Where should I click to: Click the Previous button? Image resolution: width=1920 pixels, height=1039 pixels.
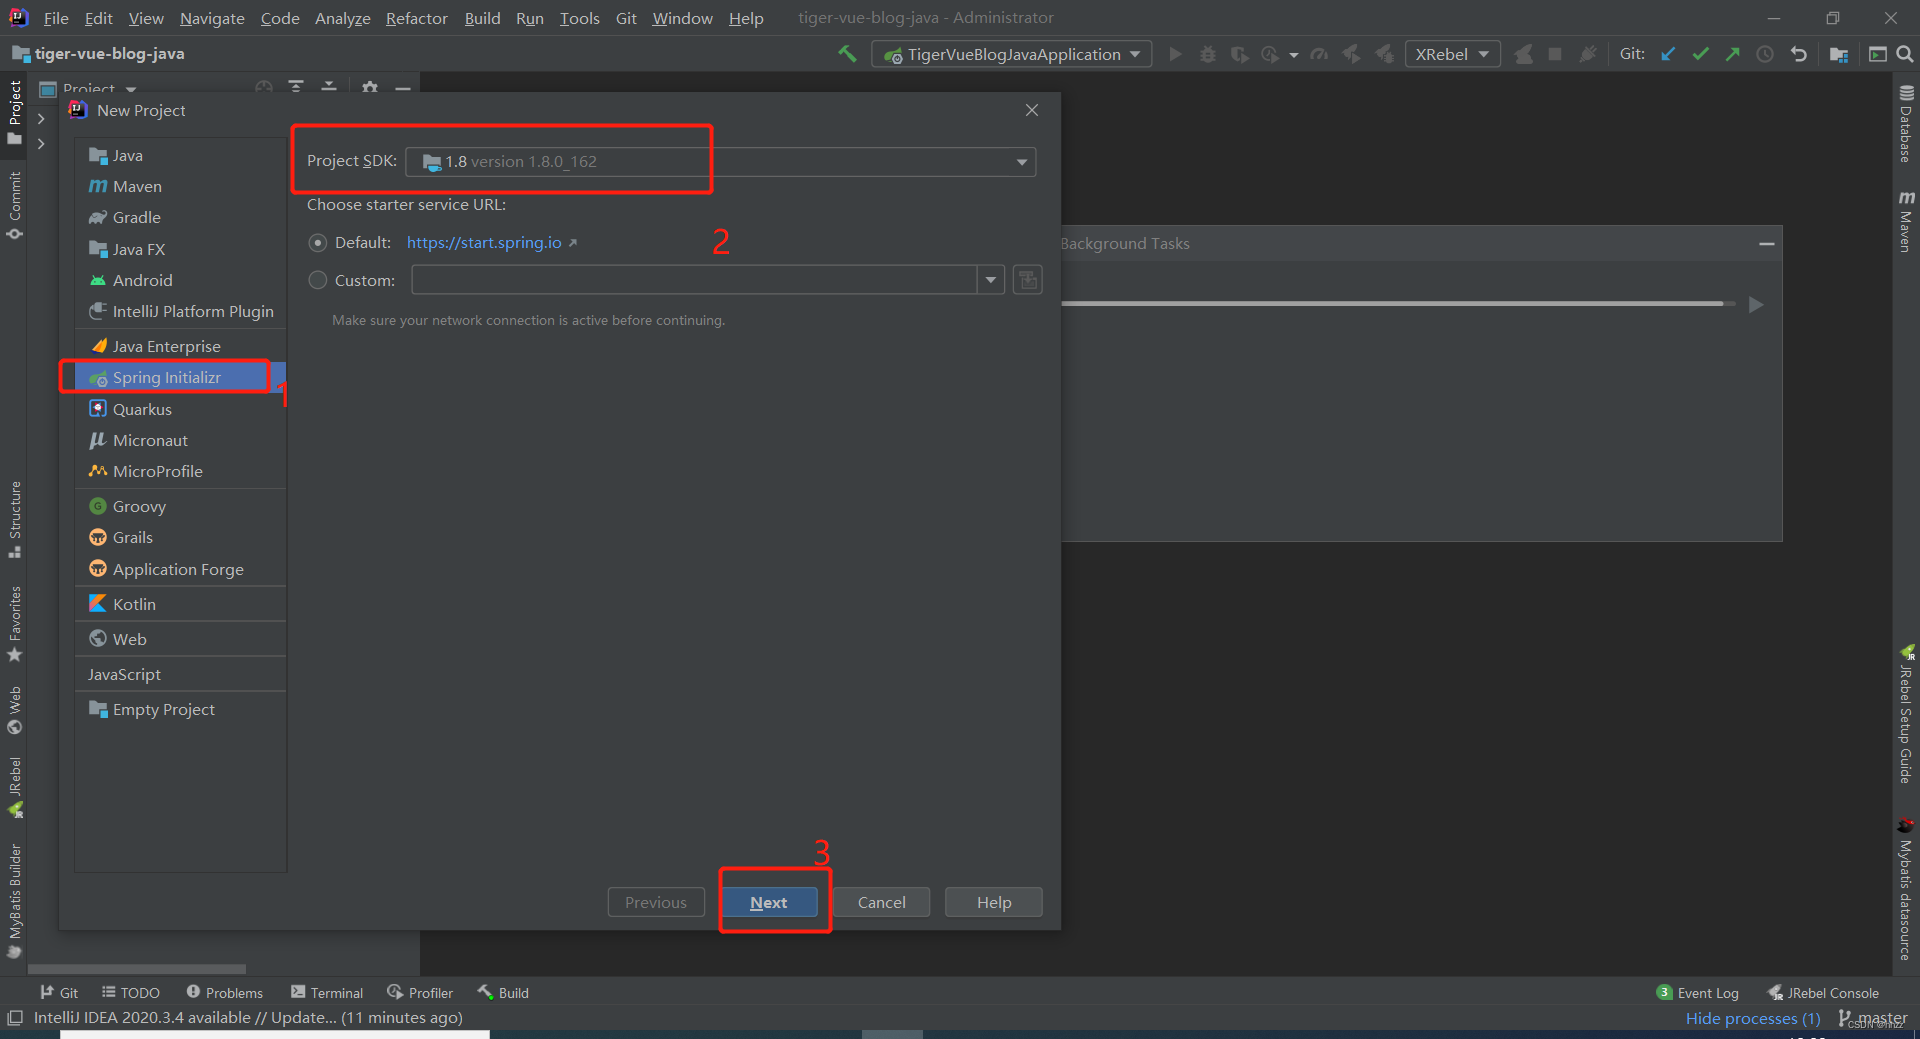tap(656, 902)
